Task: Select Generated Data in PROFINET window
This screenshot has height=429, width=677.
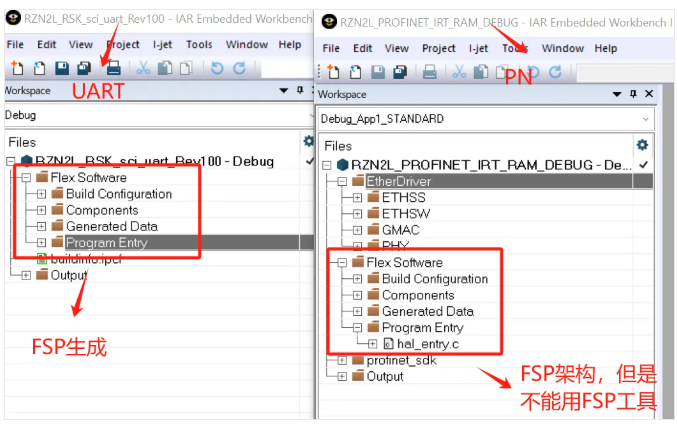Action: pos(428,312)
